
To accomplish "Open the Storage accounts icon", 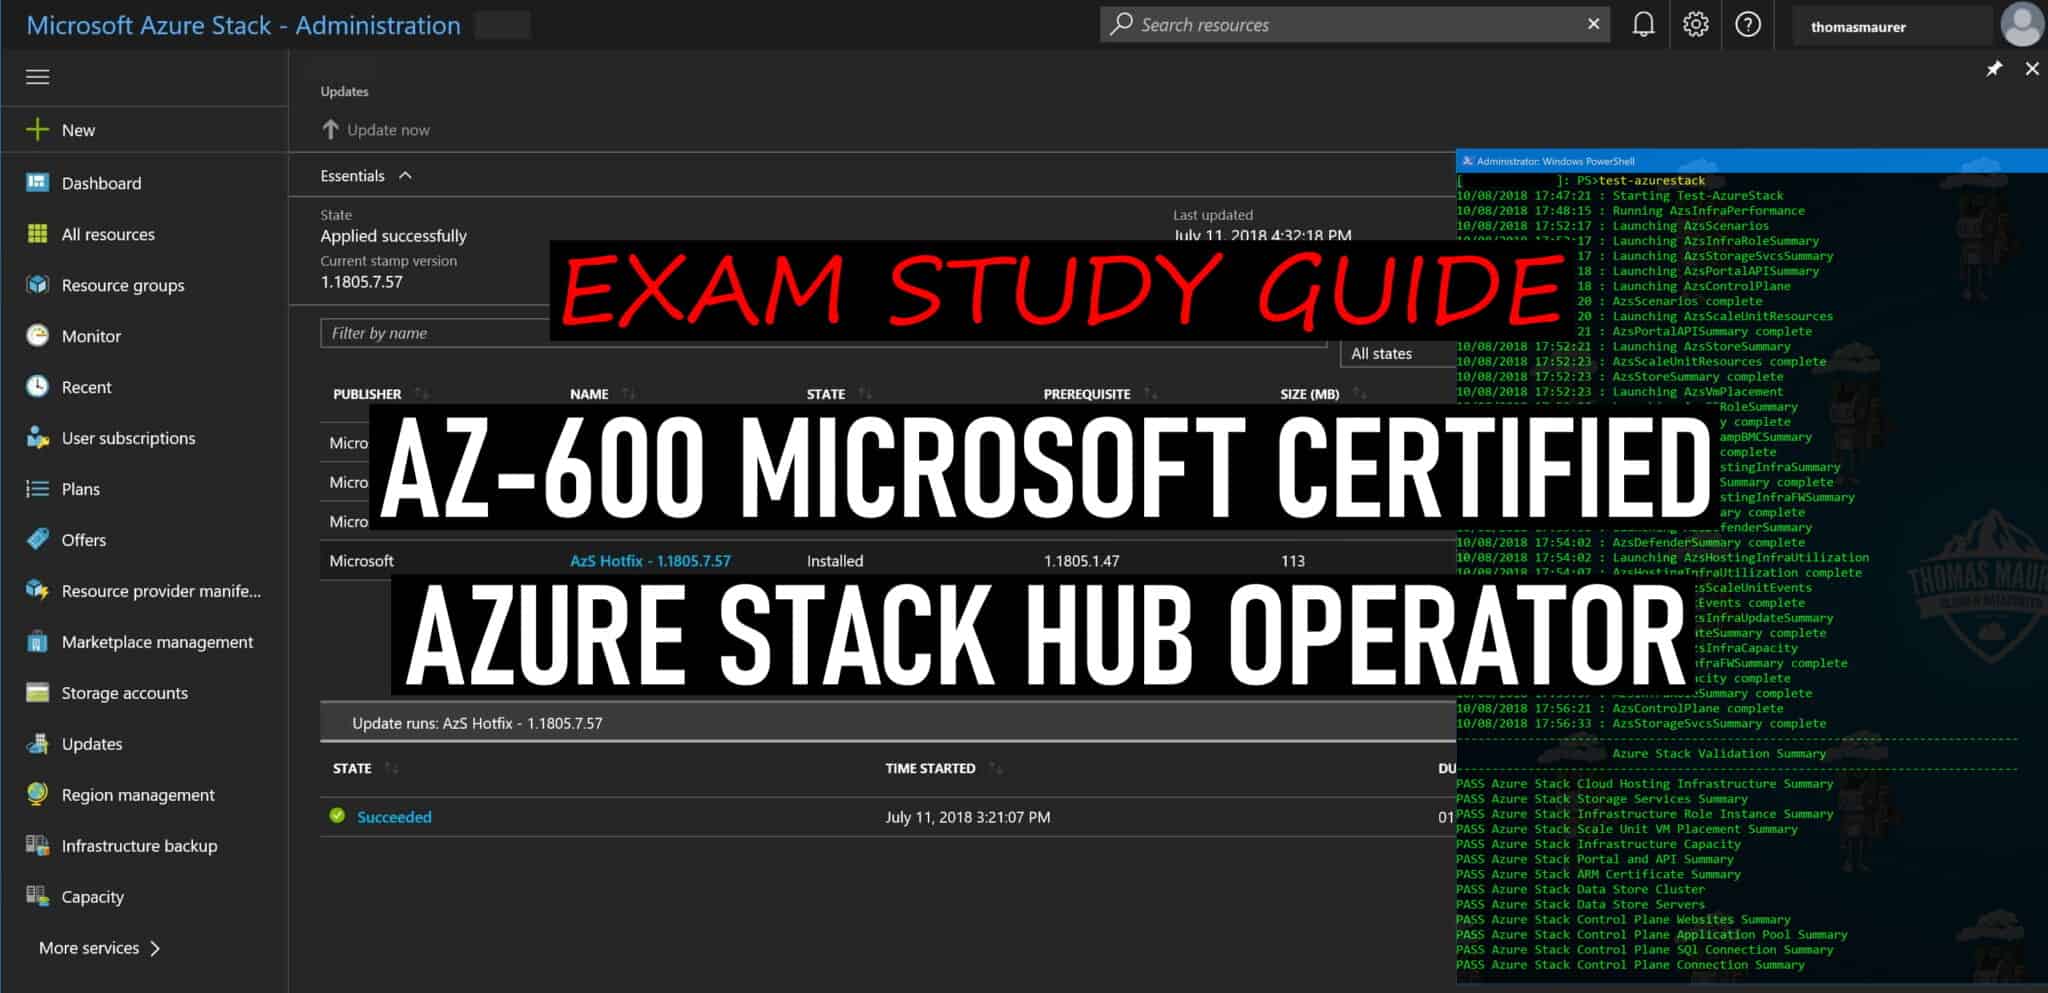I will coord(37,692).
